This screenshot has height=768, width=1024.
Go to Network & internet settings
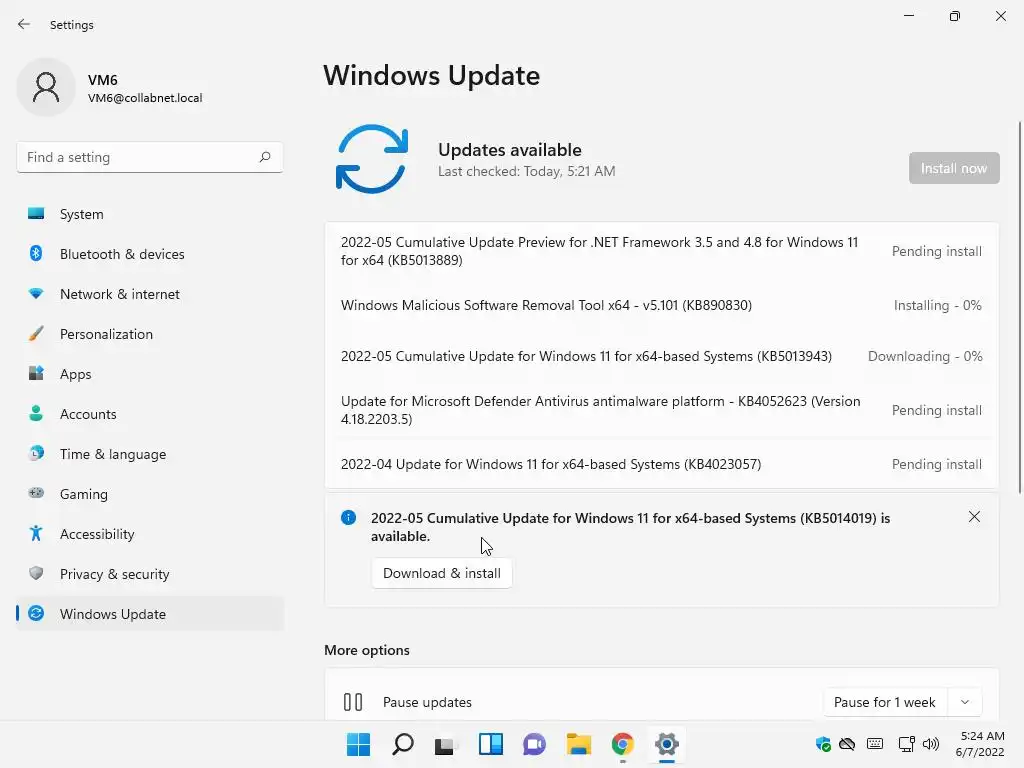[x=150, y=294]
